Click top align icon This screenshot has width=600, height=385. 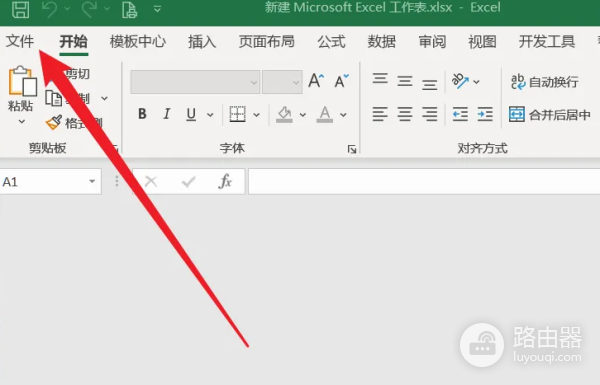(380, 78)
